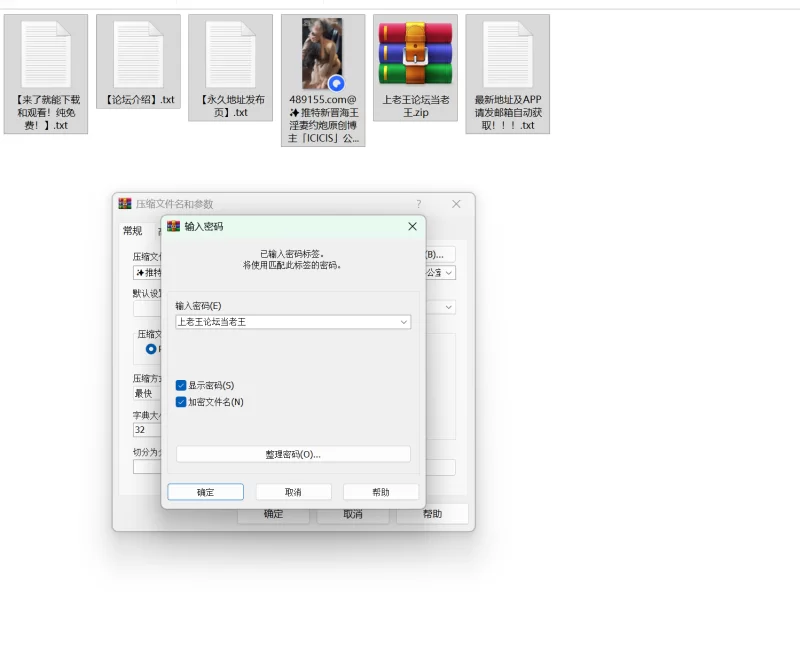Click the 上老王论坛当老王.zip file name label
The width and height of the screenshot is (800, 652).
pos(416,106)
